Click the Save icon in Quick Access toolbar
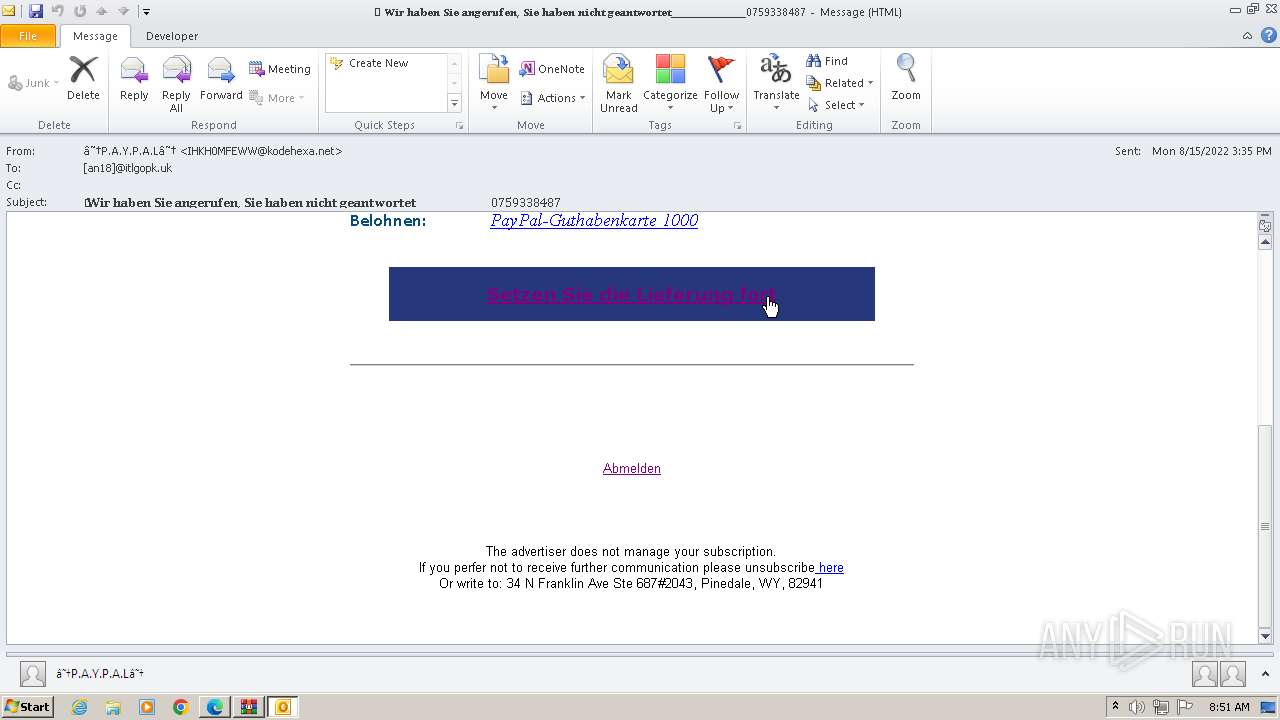 [36, 12]
